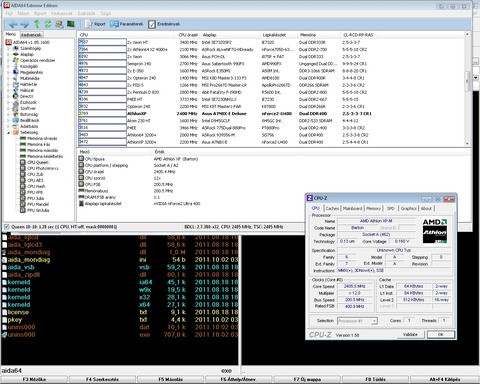480x384 pixels.
Task: Open the Riport toolbar button
Action: [95, 24]
